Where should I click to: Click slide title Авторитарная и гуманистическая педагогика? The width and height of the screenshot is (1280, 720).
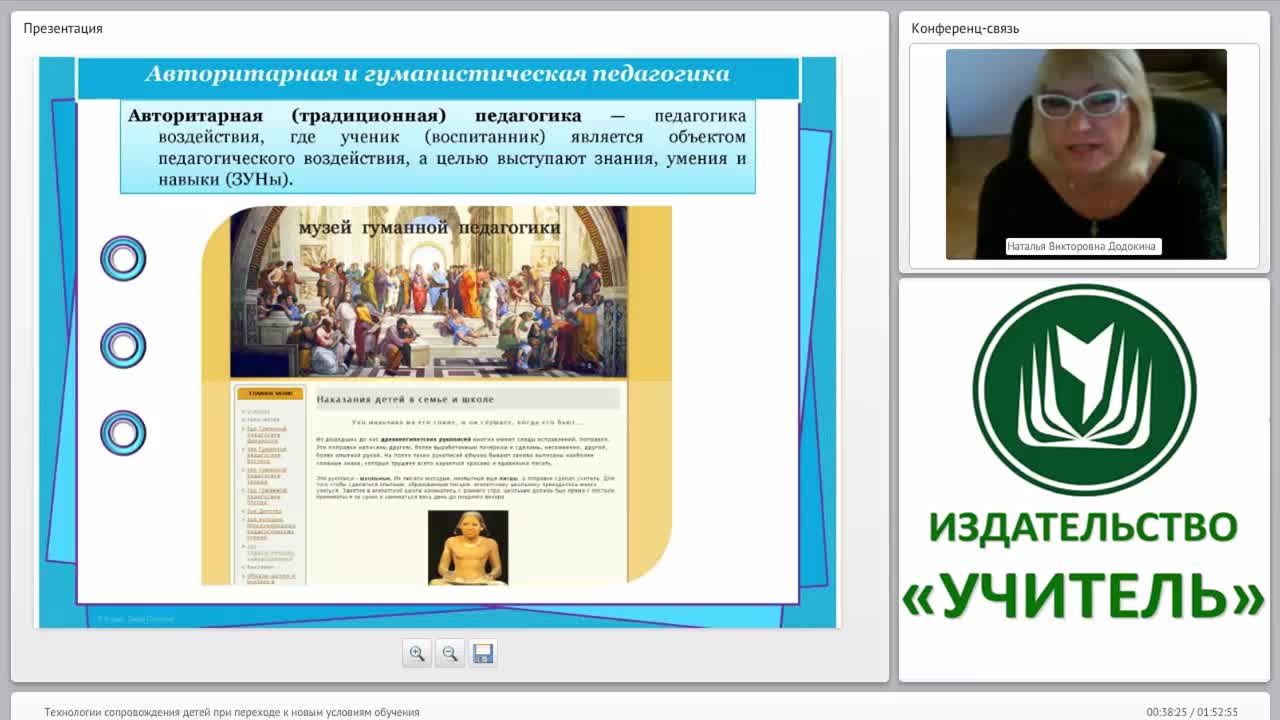pyautogui.click(x=438, y=75)
